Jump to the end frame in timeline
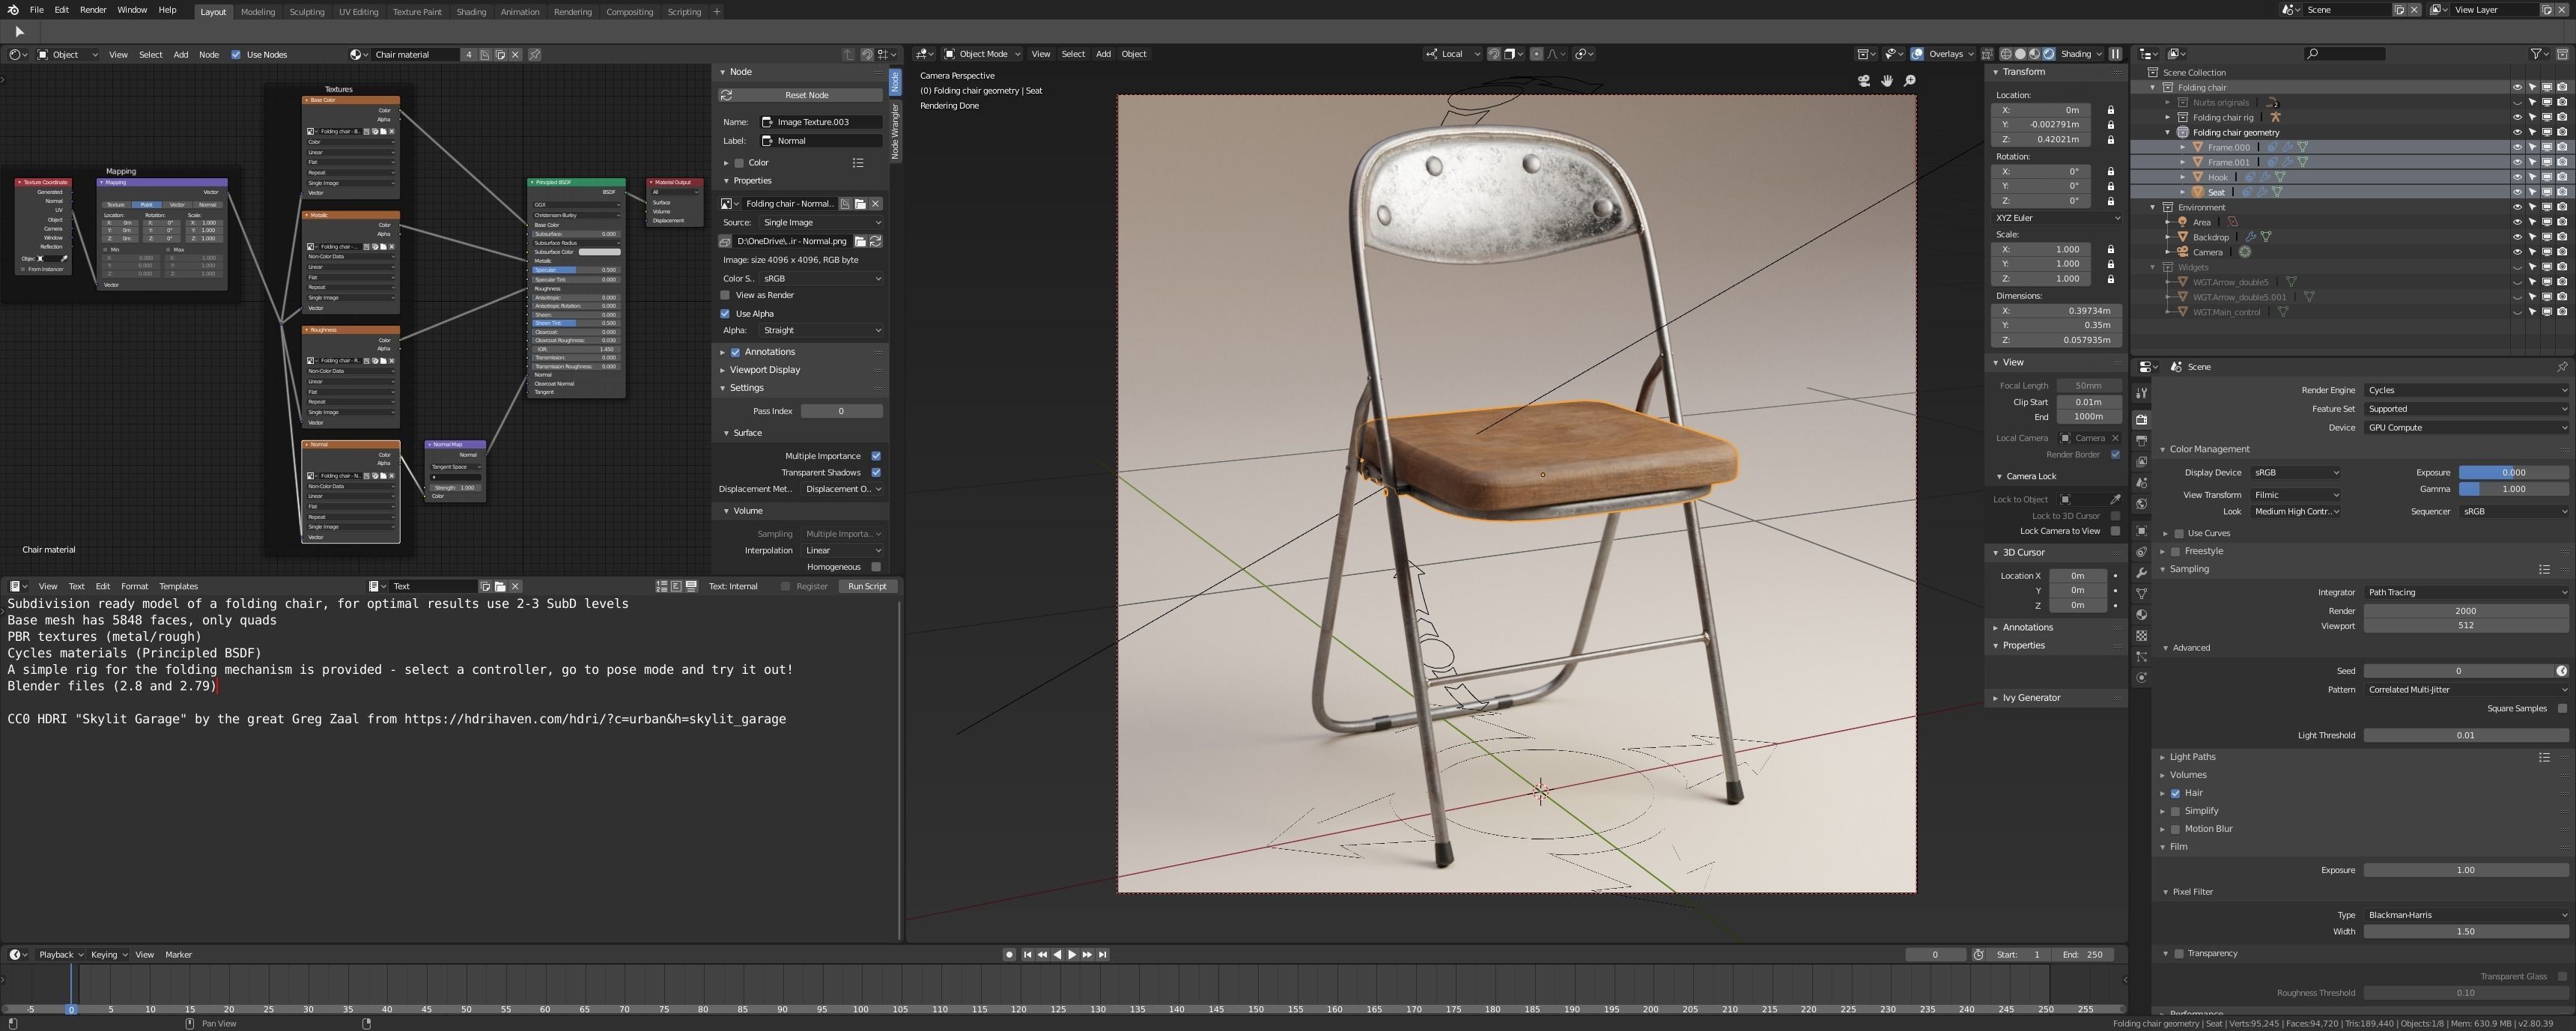 coord(1102,955)
